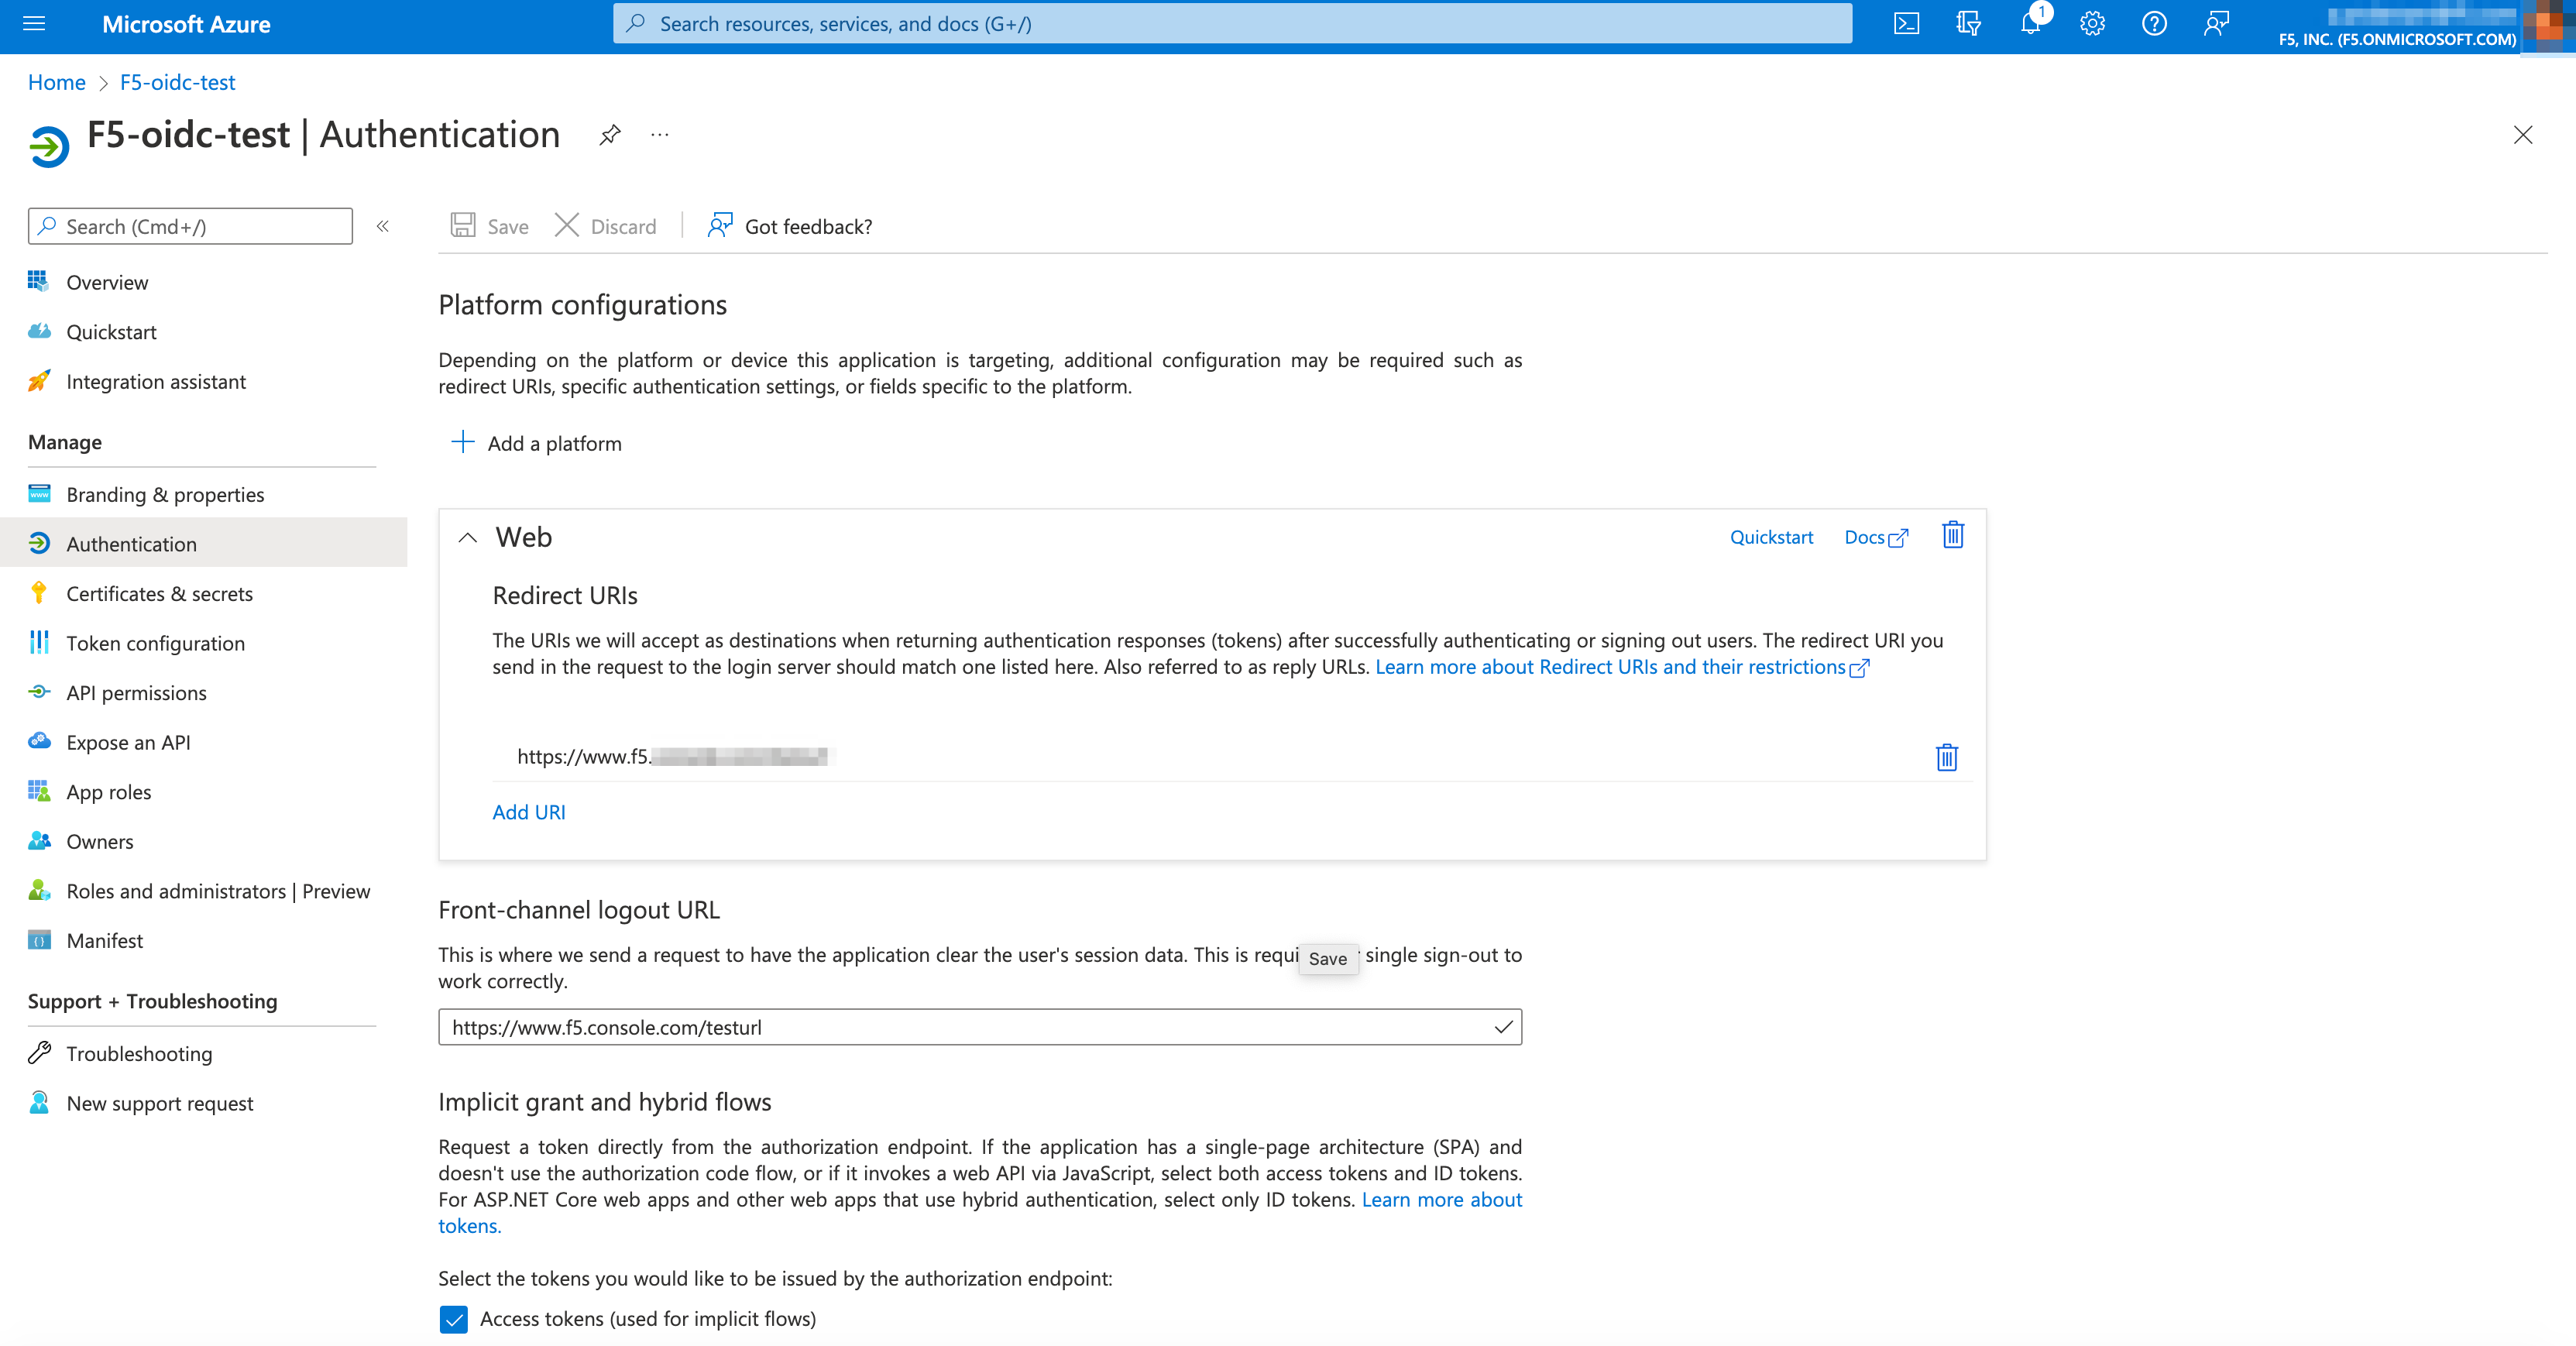The image size is (2576, 1346).
Task: Open the portal hamburger menu
Action: (34, 24)
